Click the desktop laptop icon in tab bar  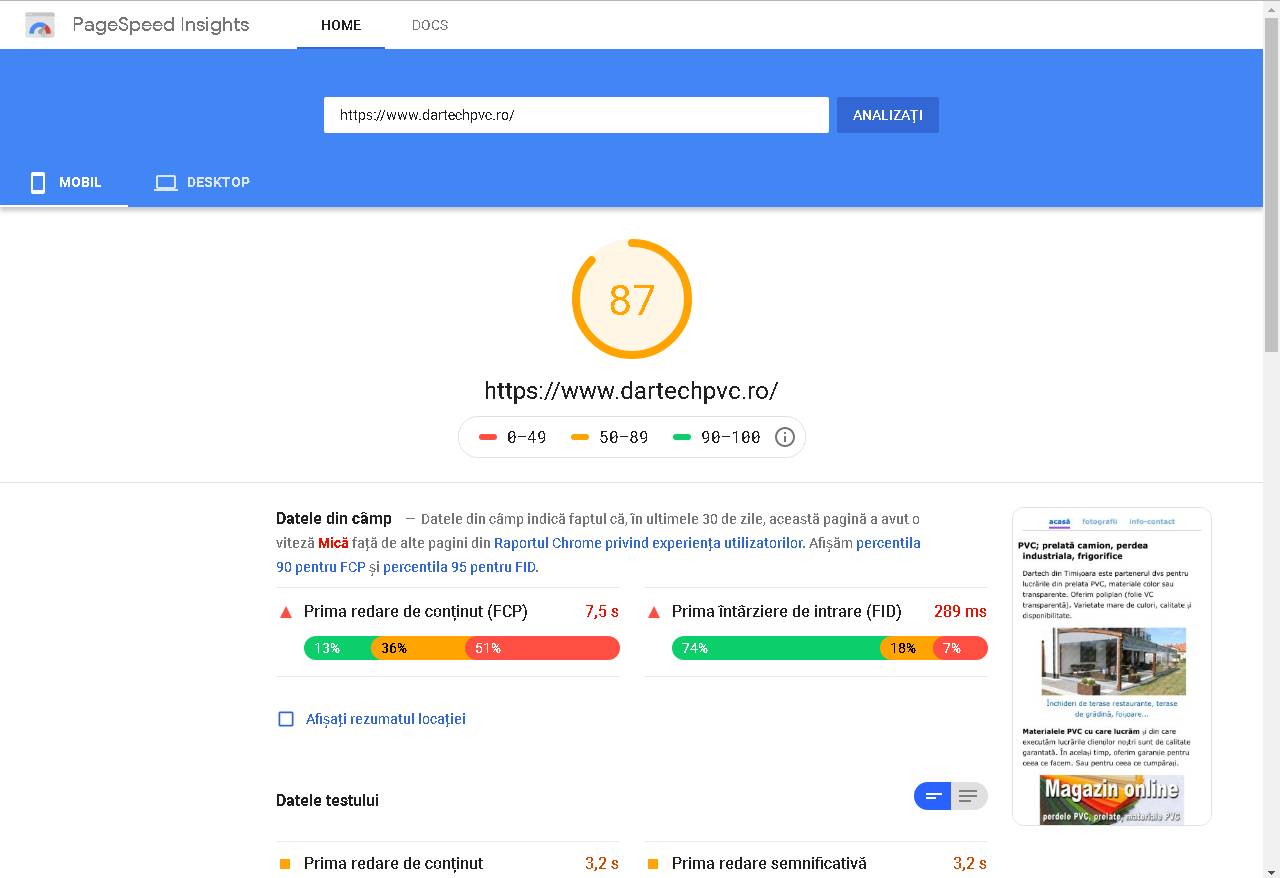[166, 182]
